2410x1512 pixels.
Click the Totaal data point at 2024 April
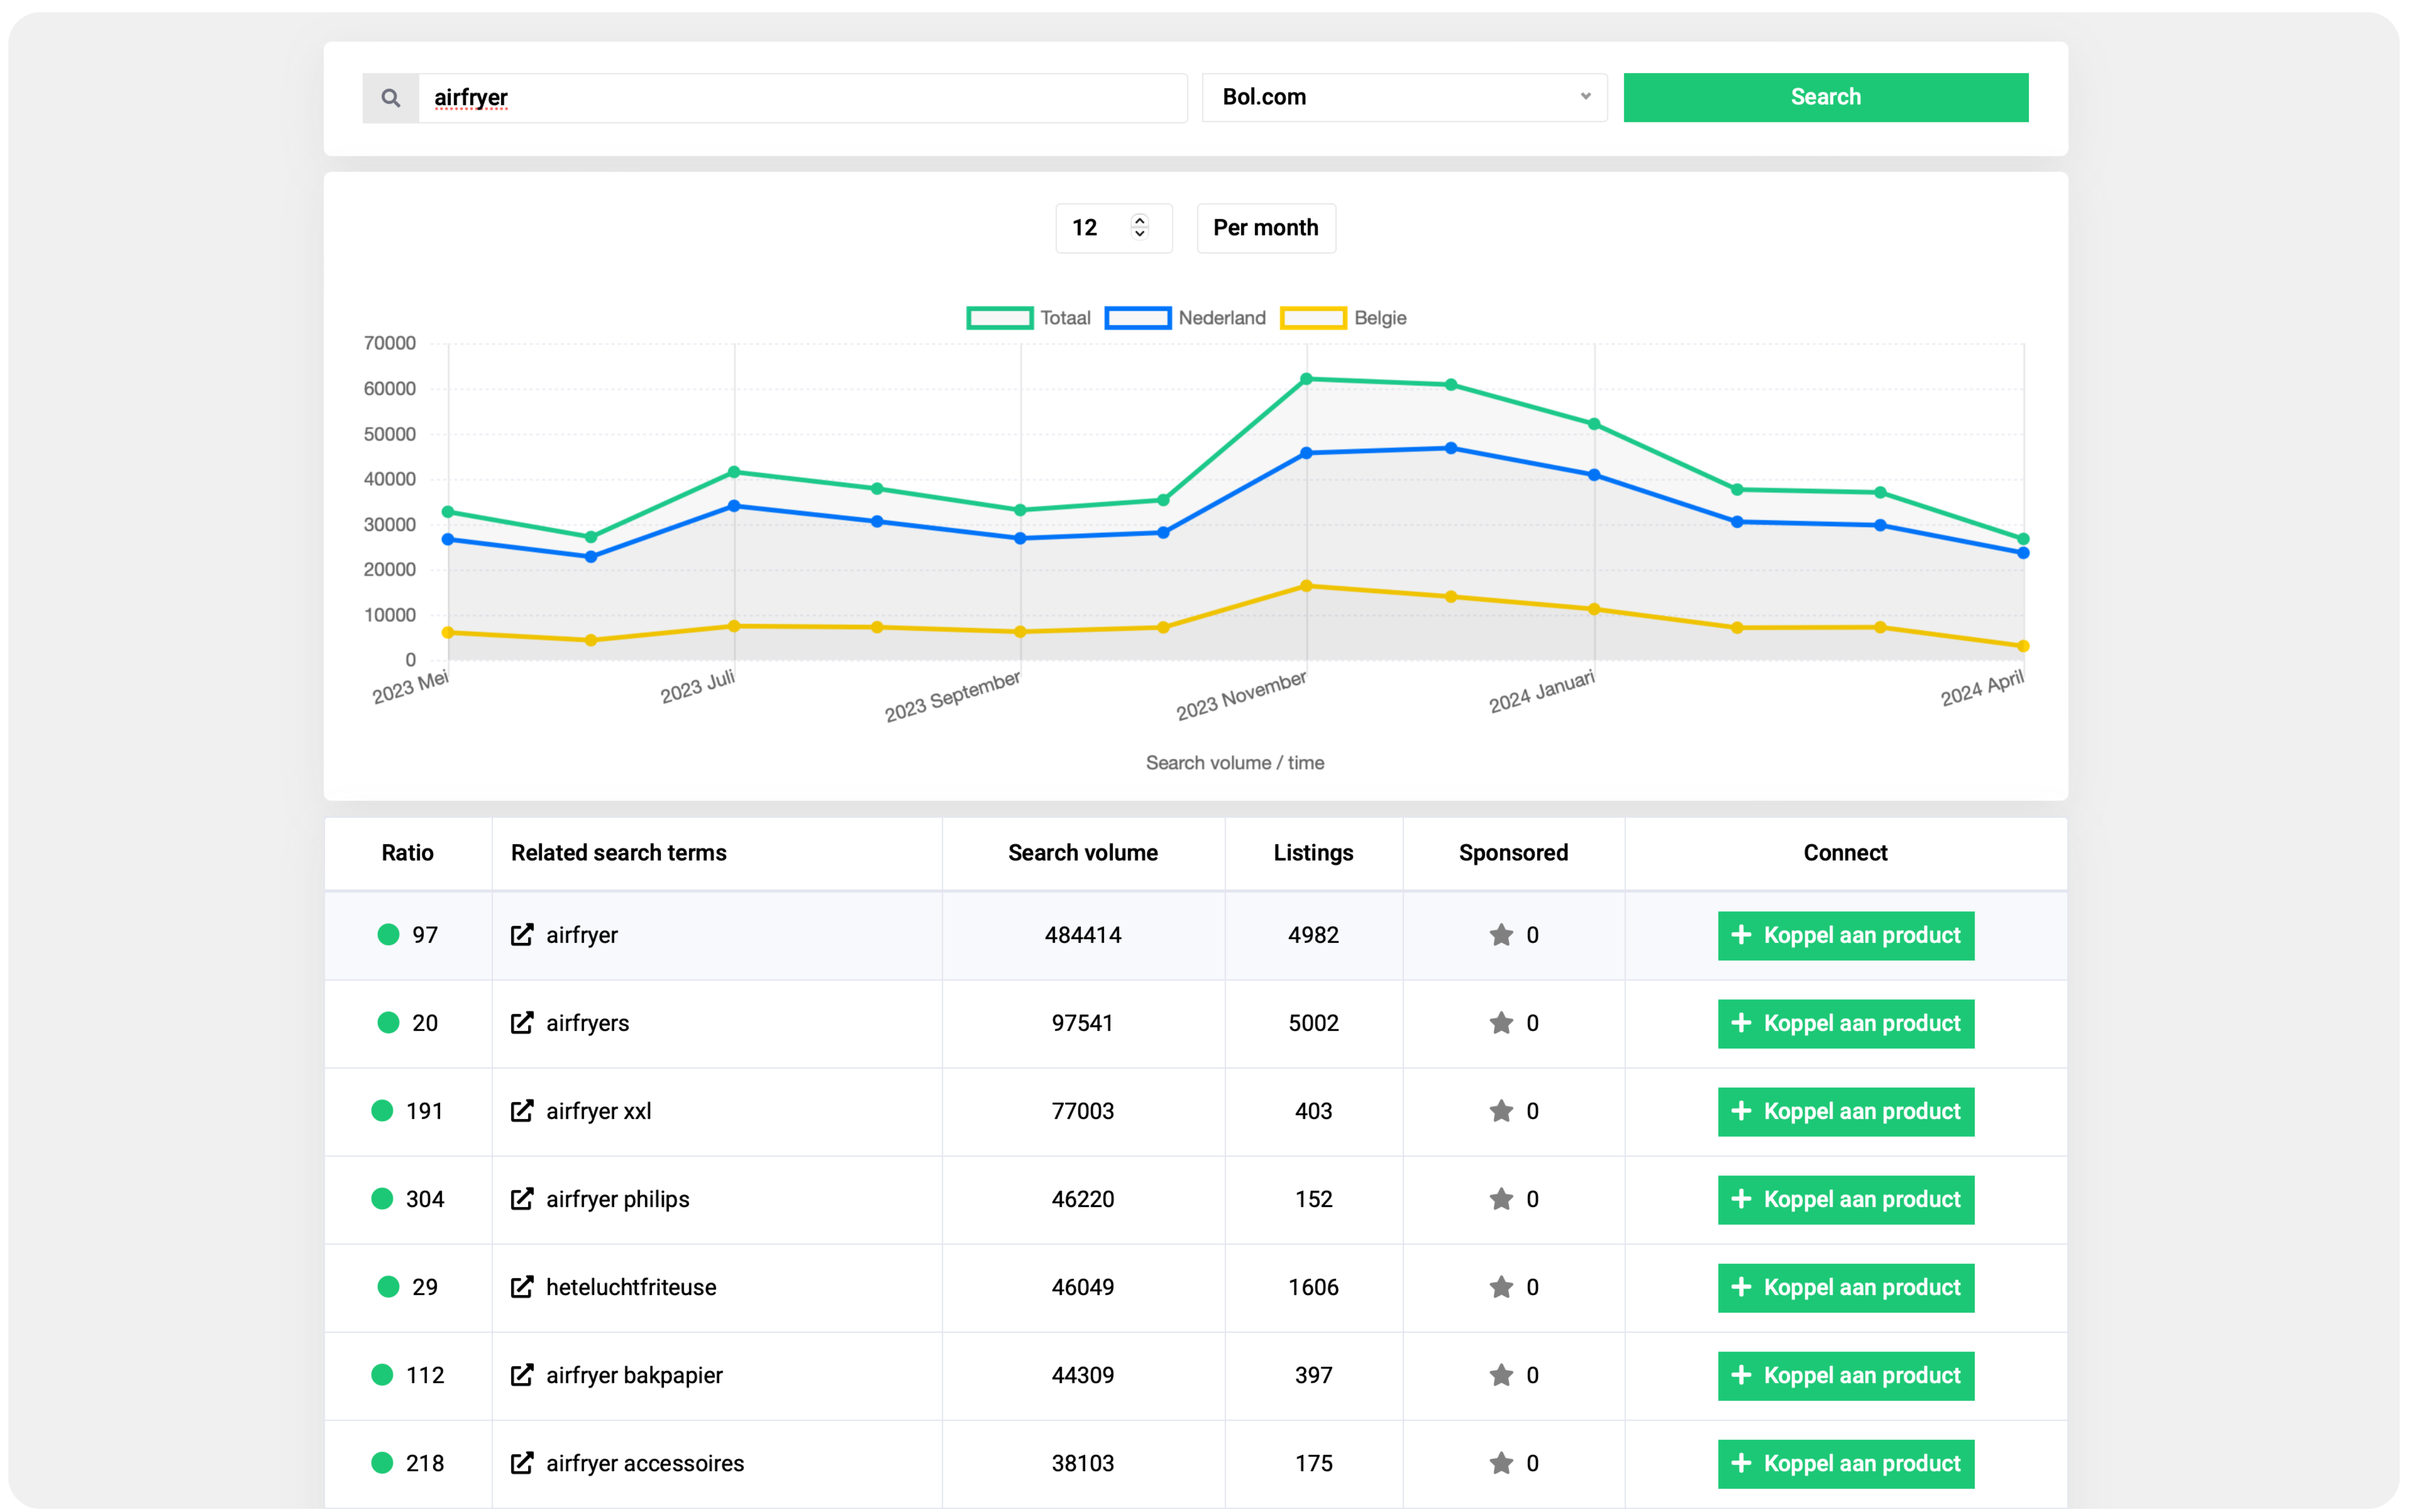[x=2023, y=539]
